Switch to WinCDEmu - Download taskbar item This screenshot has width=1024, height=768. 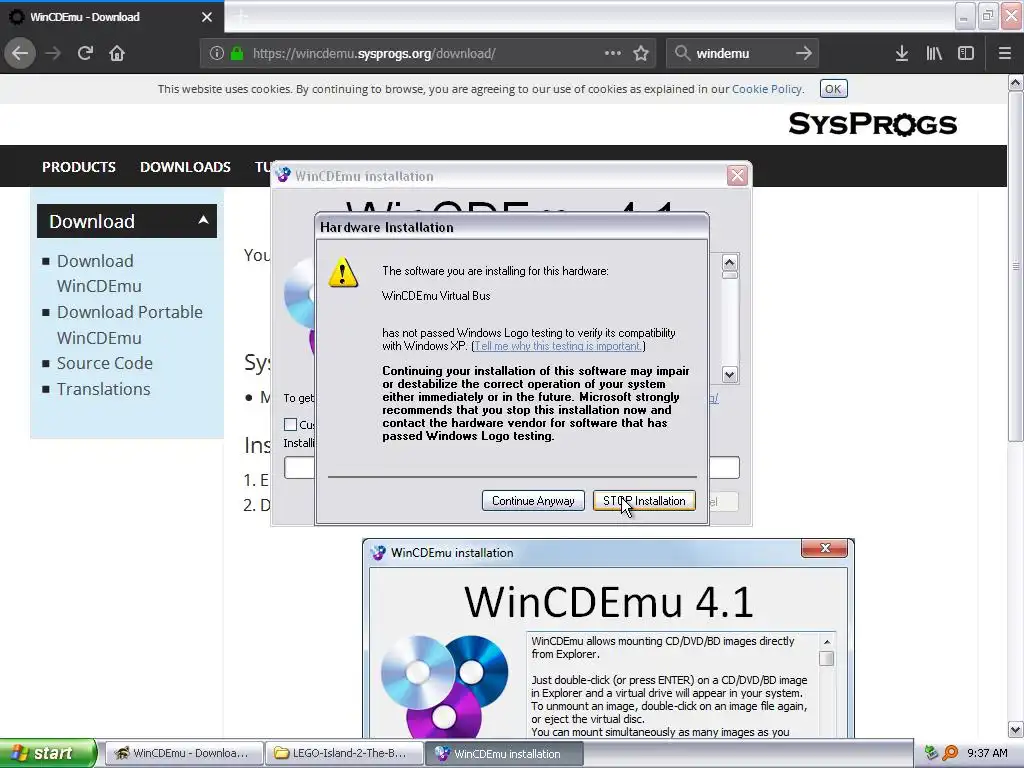[184, 753]
